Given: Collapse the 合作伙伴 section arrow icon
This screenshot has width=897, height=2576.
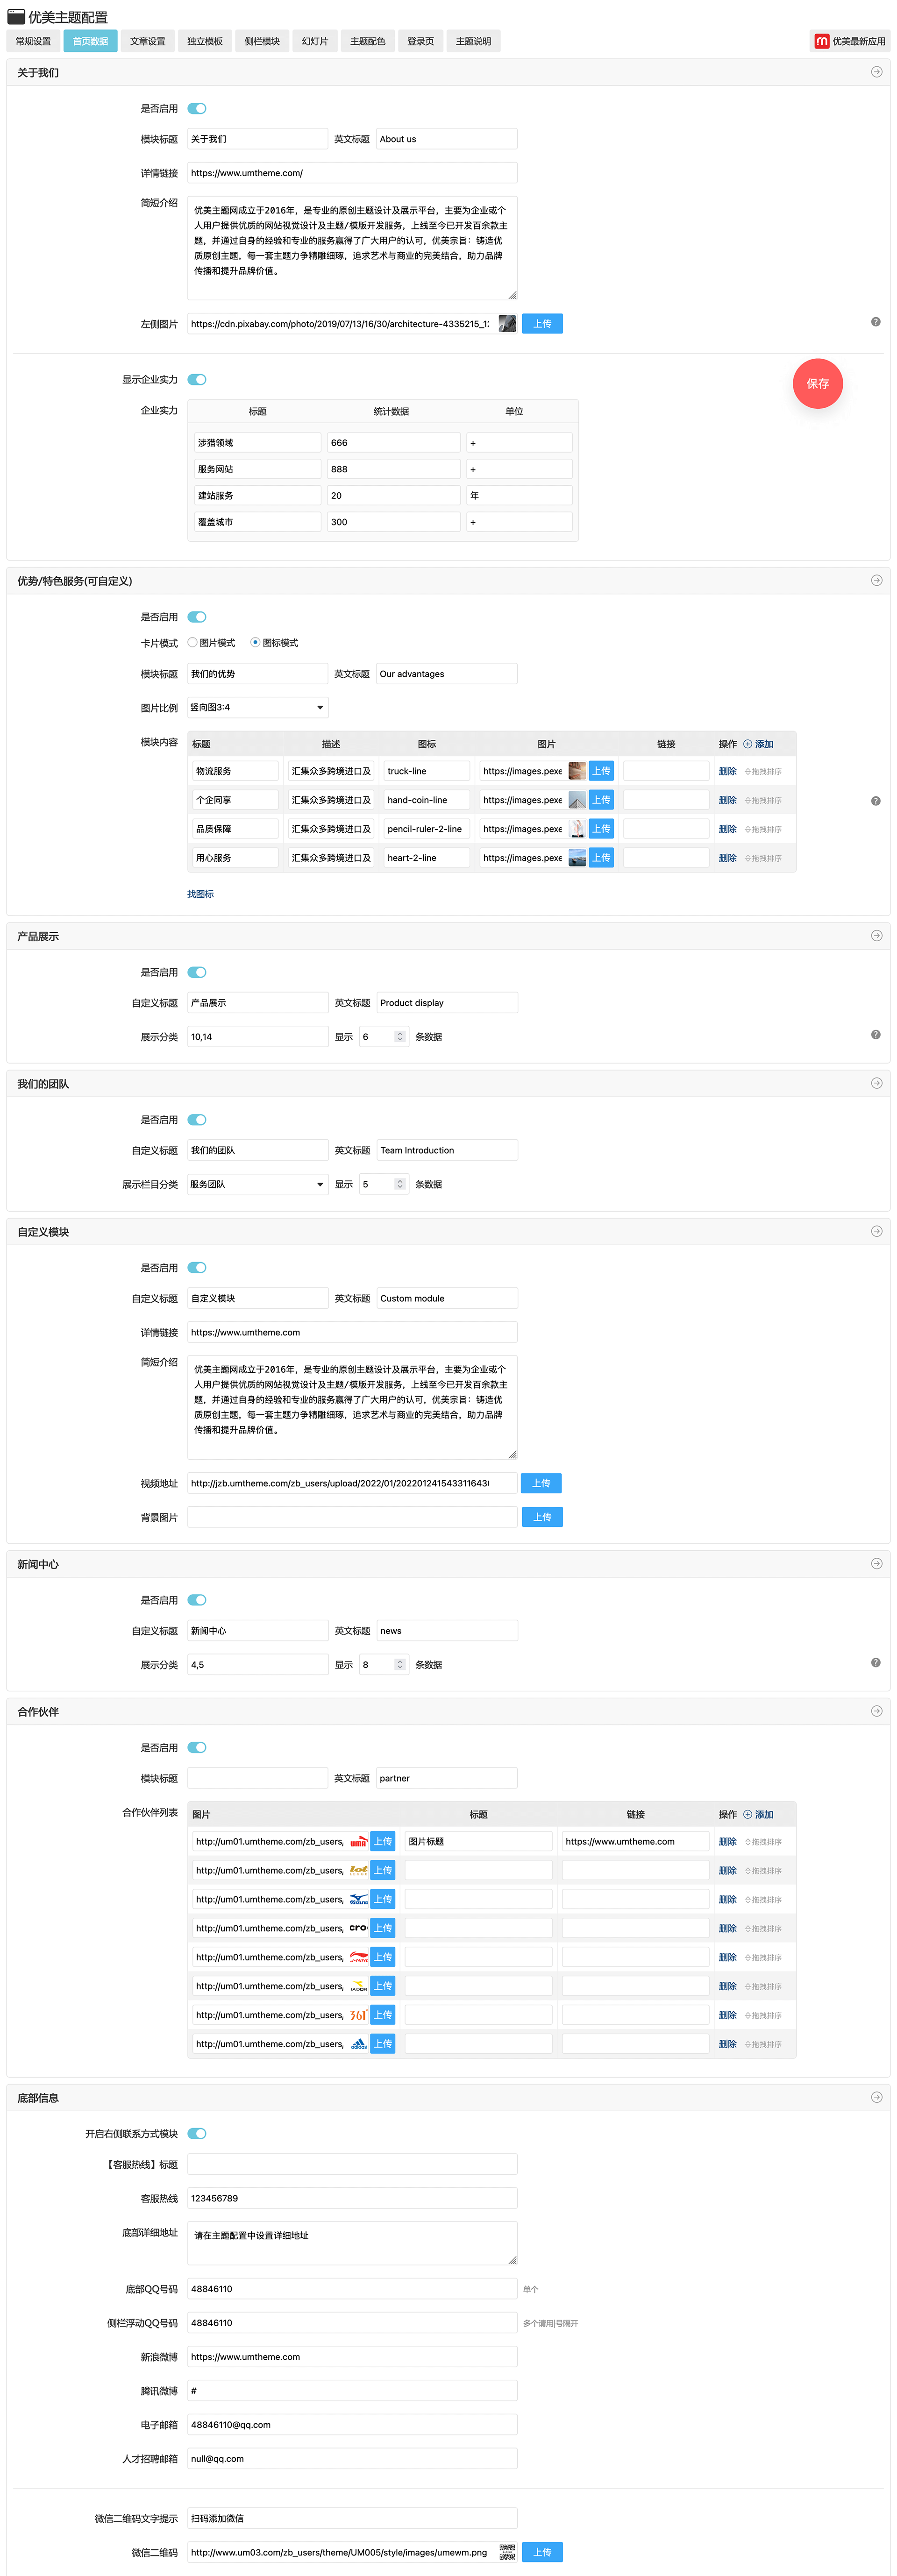Looking at the screenshot, I should [876, 1711].
